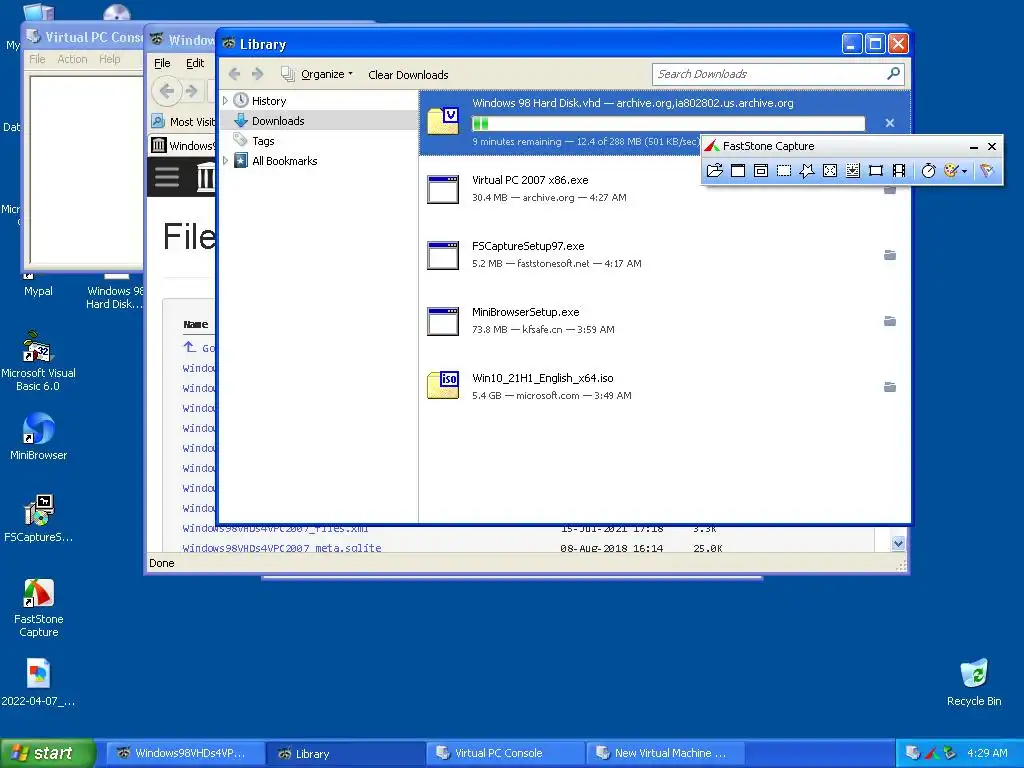Screen dimensions: 1024x768
Task: Select FastStone freehand region capture tool
Action: (x=807, y=170)
